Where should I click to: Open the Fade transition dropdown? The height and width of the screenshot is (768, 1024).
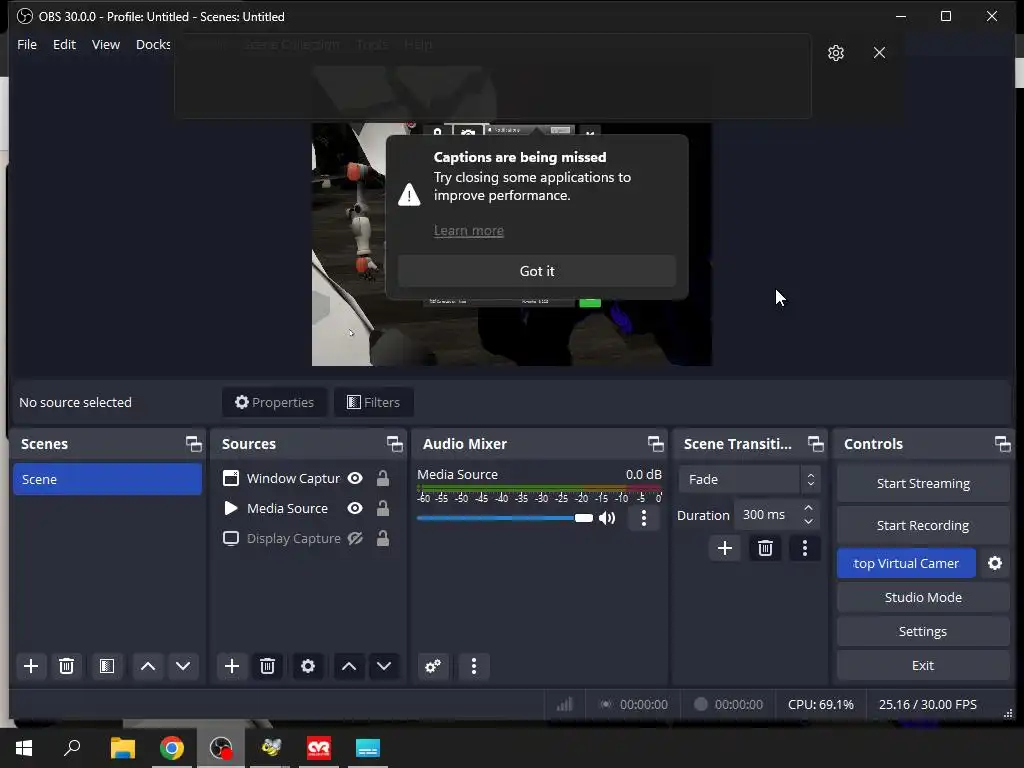(x=749, y=479)
